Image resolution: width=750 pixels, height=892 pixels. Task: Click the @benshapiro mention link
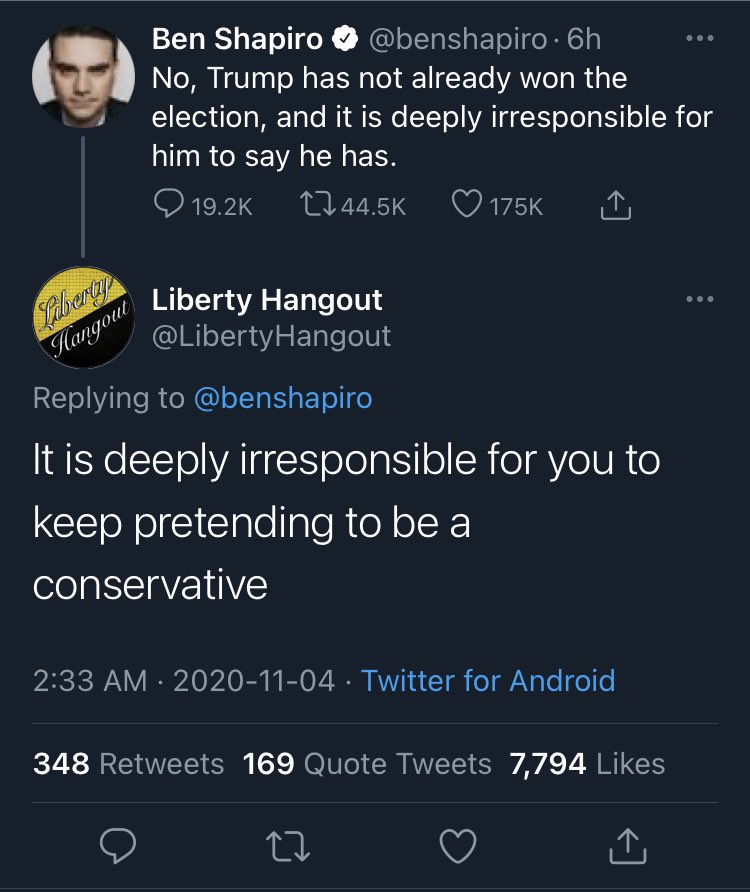click(282, 397)
